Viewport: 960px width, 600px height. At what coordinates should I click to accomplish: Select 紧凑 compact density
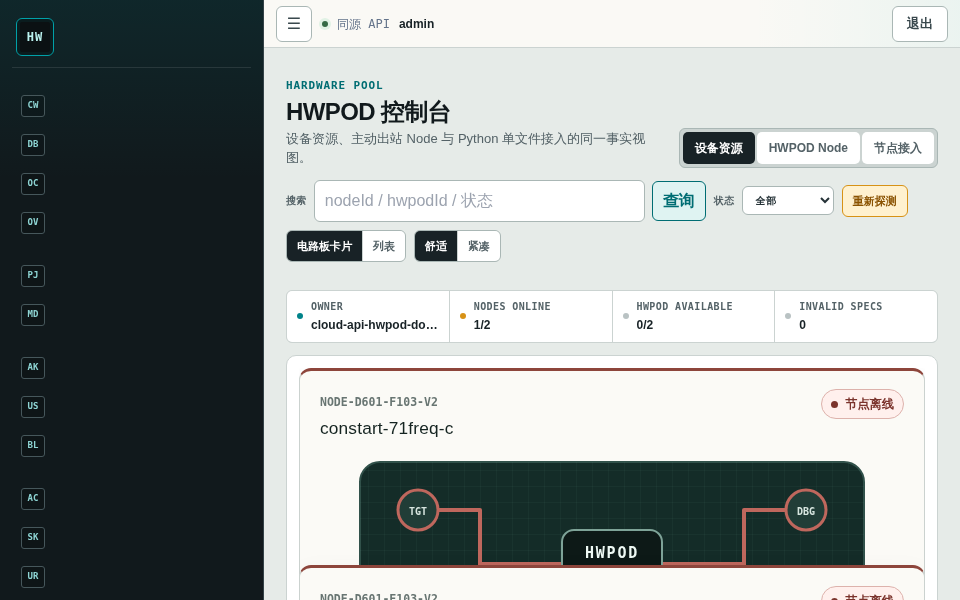[479, 246]
